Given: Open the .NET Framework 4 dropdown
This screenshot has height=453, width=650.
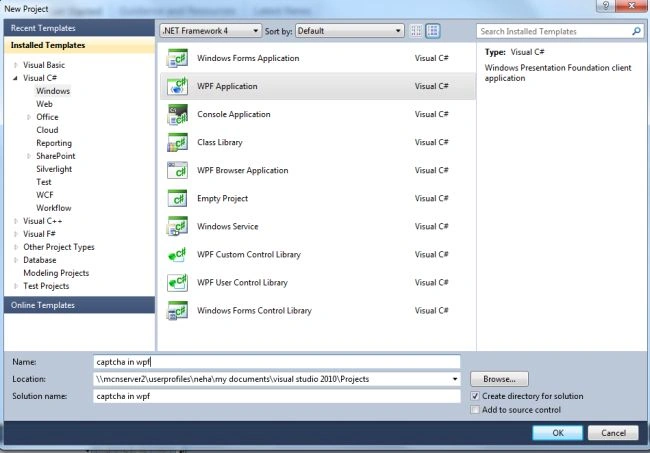Looking at the screenshot, I should [x=211, y=31].
